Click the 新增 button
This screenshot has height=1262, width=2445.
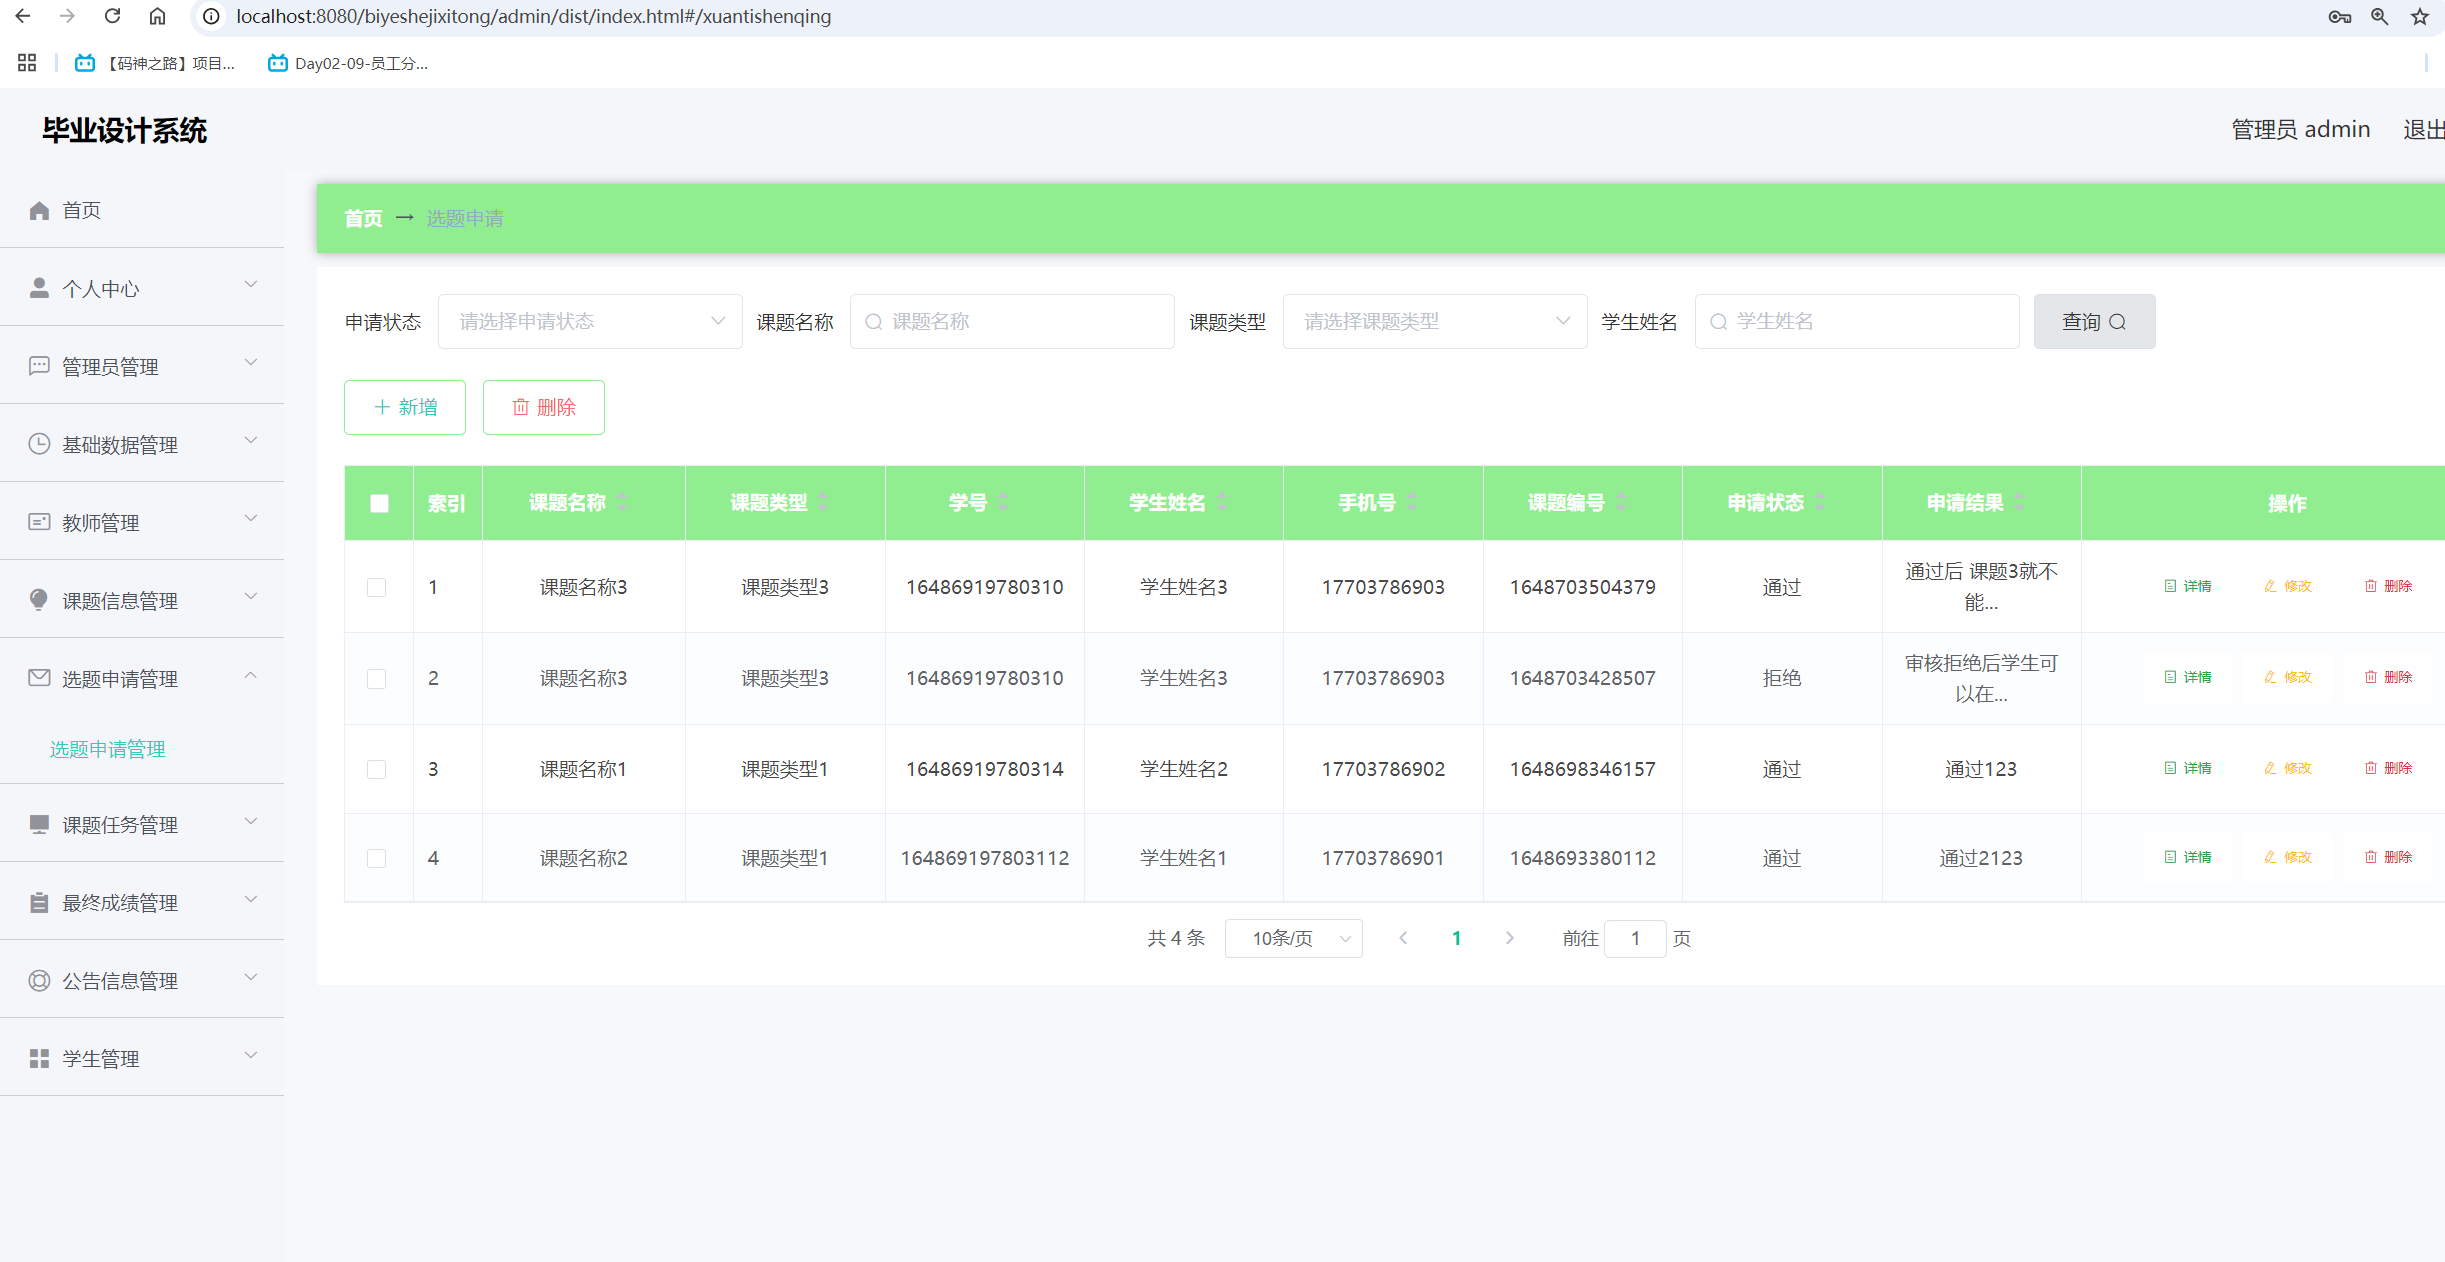tap(405, 407)
